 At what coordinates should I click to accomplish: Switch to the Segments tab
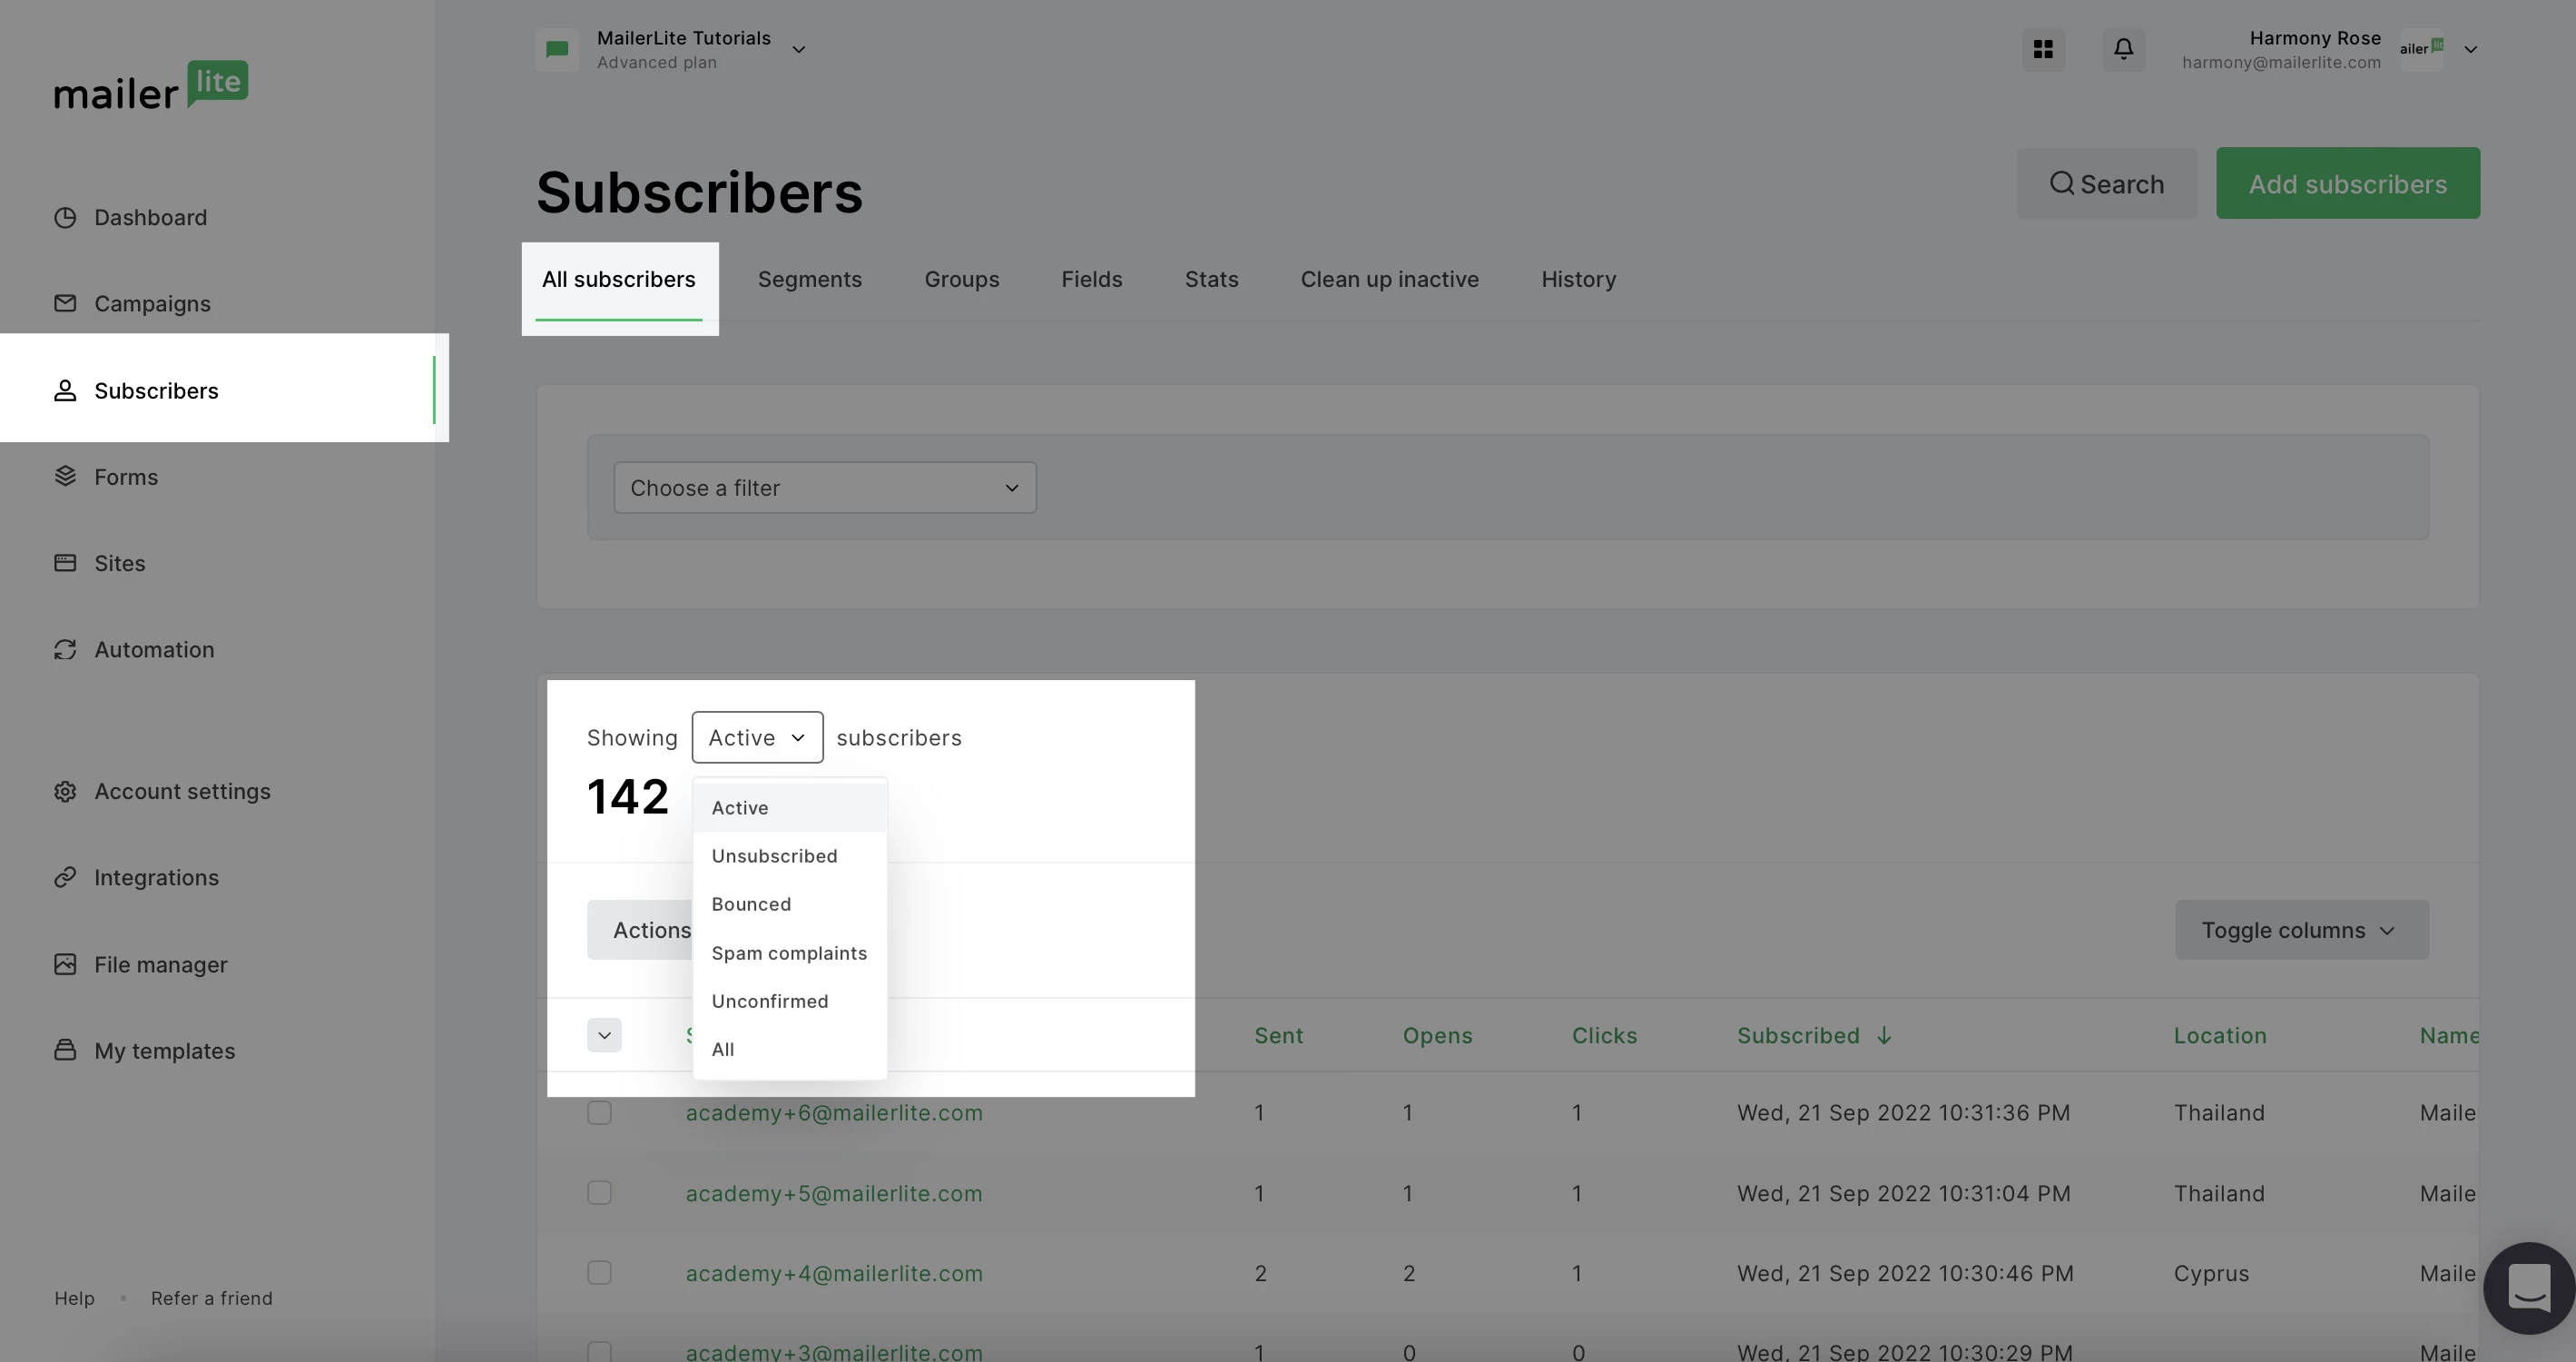coord(809,280)
